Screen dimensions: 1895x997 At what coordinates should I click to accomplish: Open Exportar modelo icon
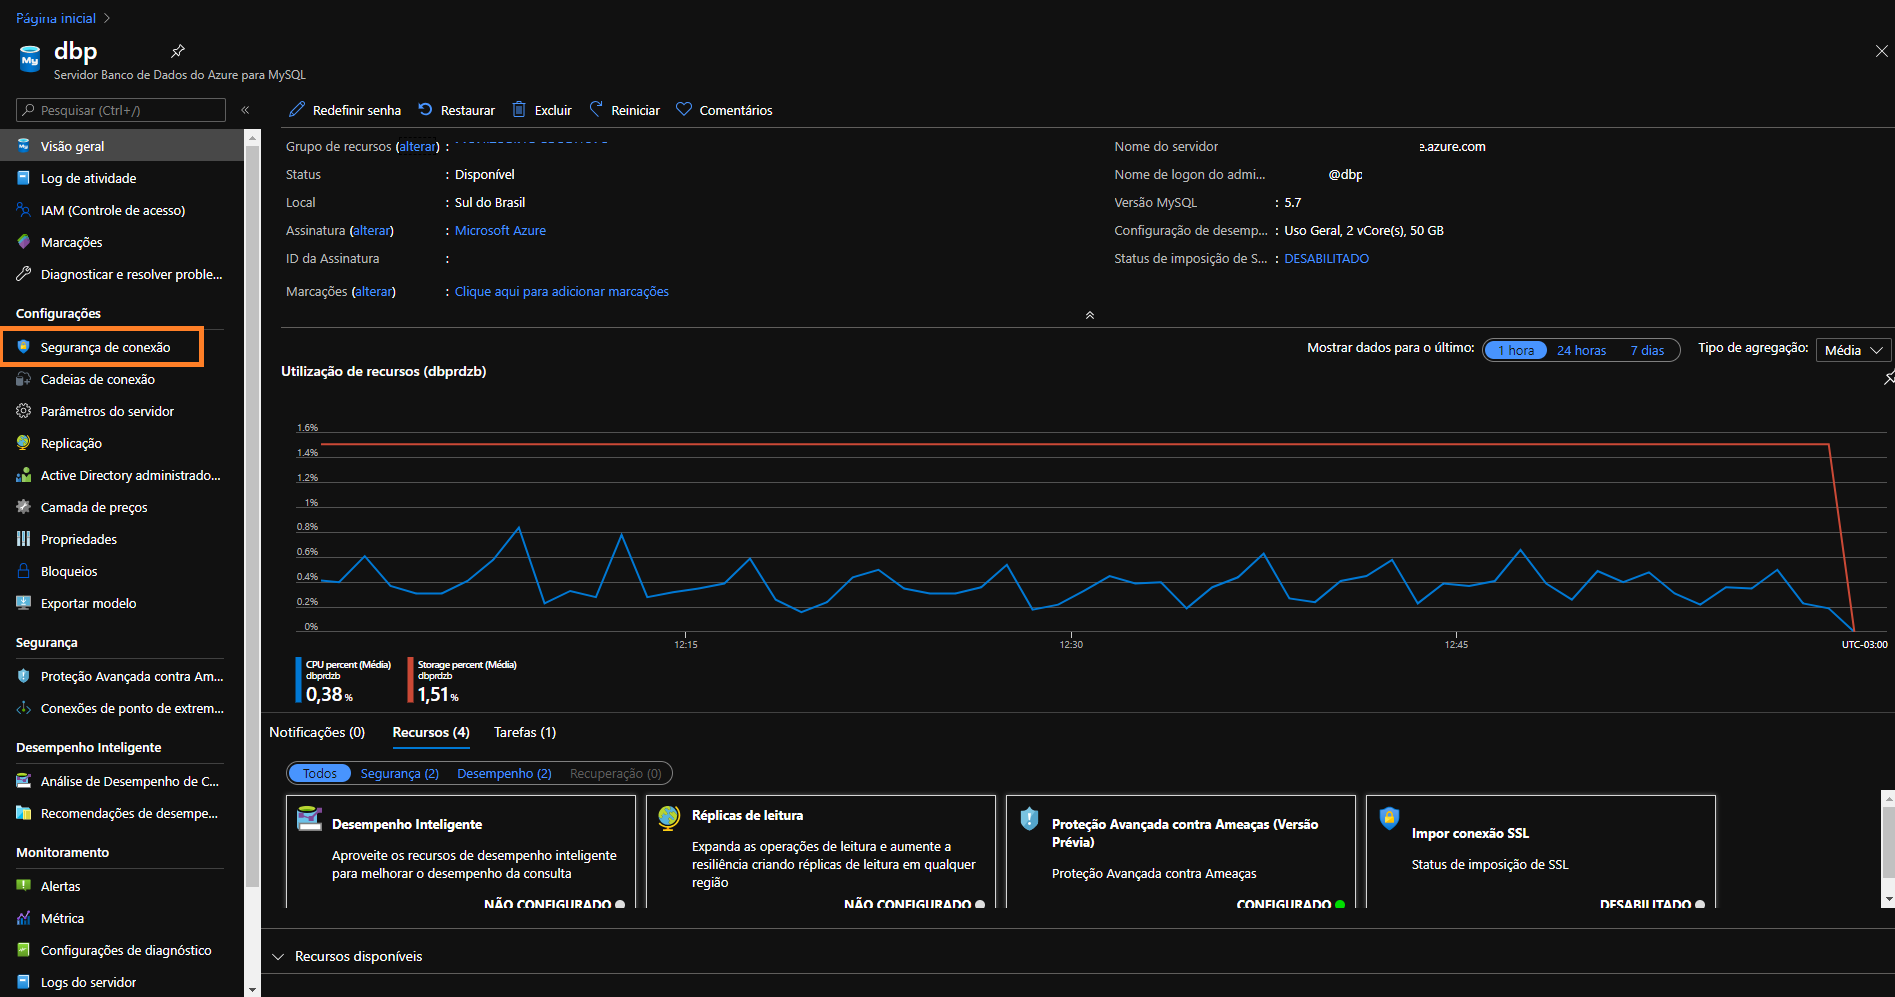(x=24, y=603)
